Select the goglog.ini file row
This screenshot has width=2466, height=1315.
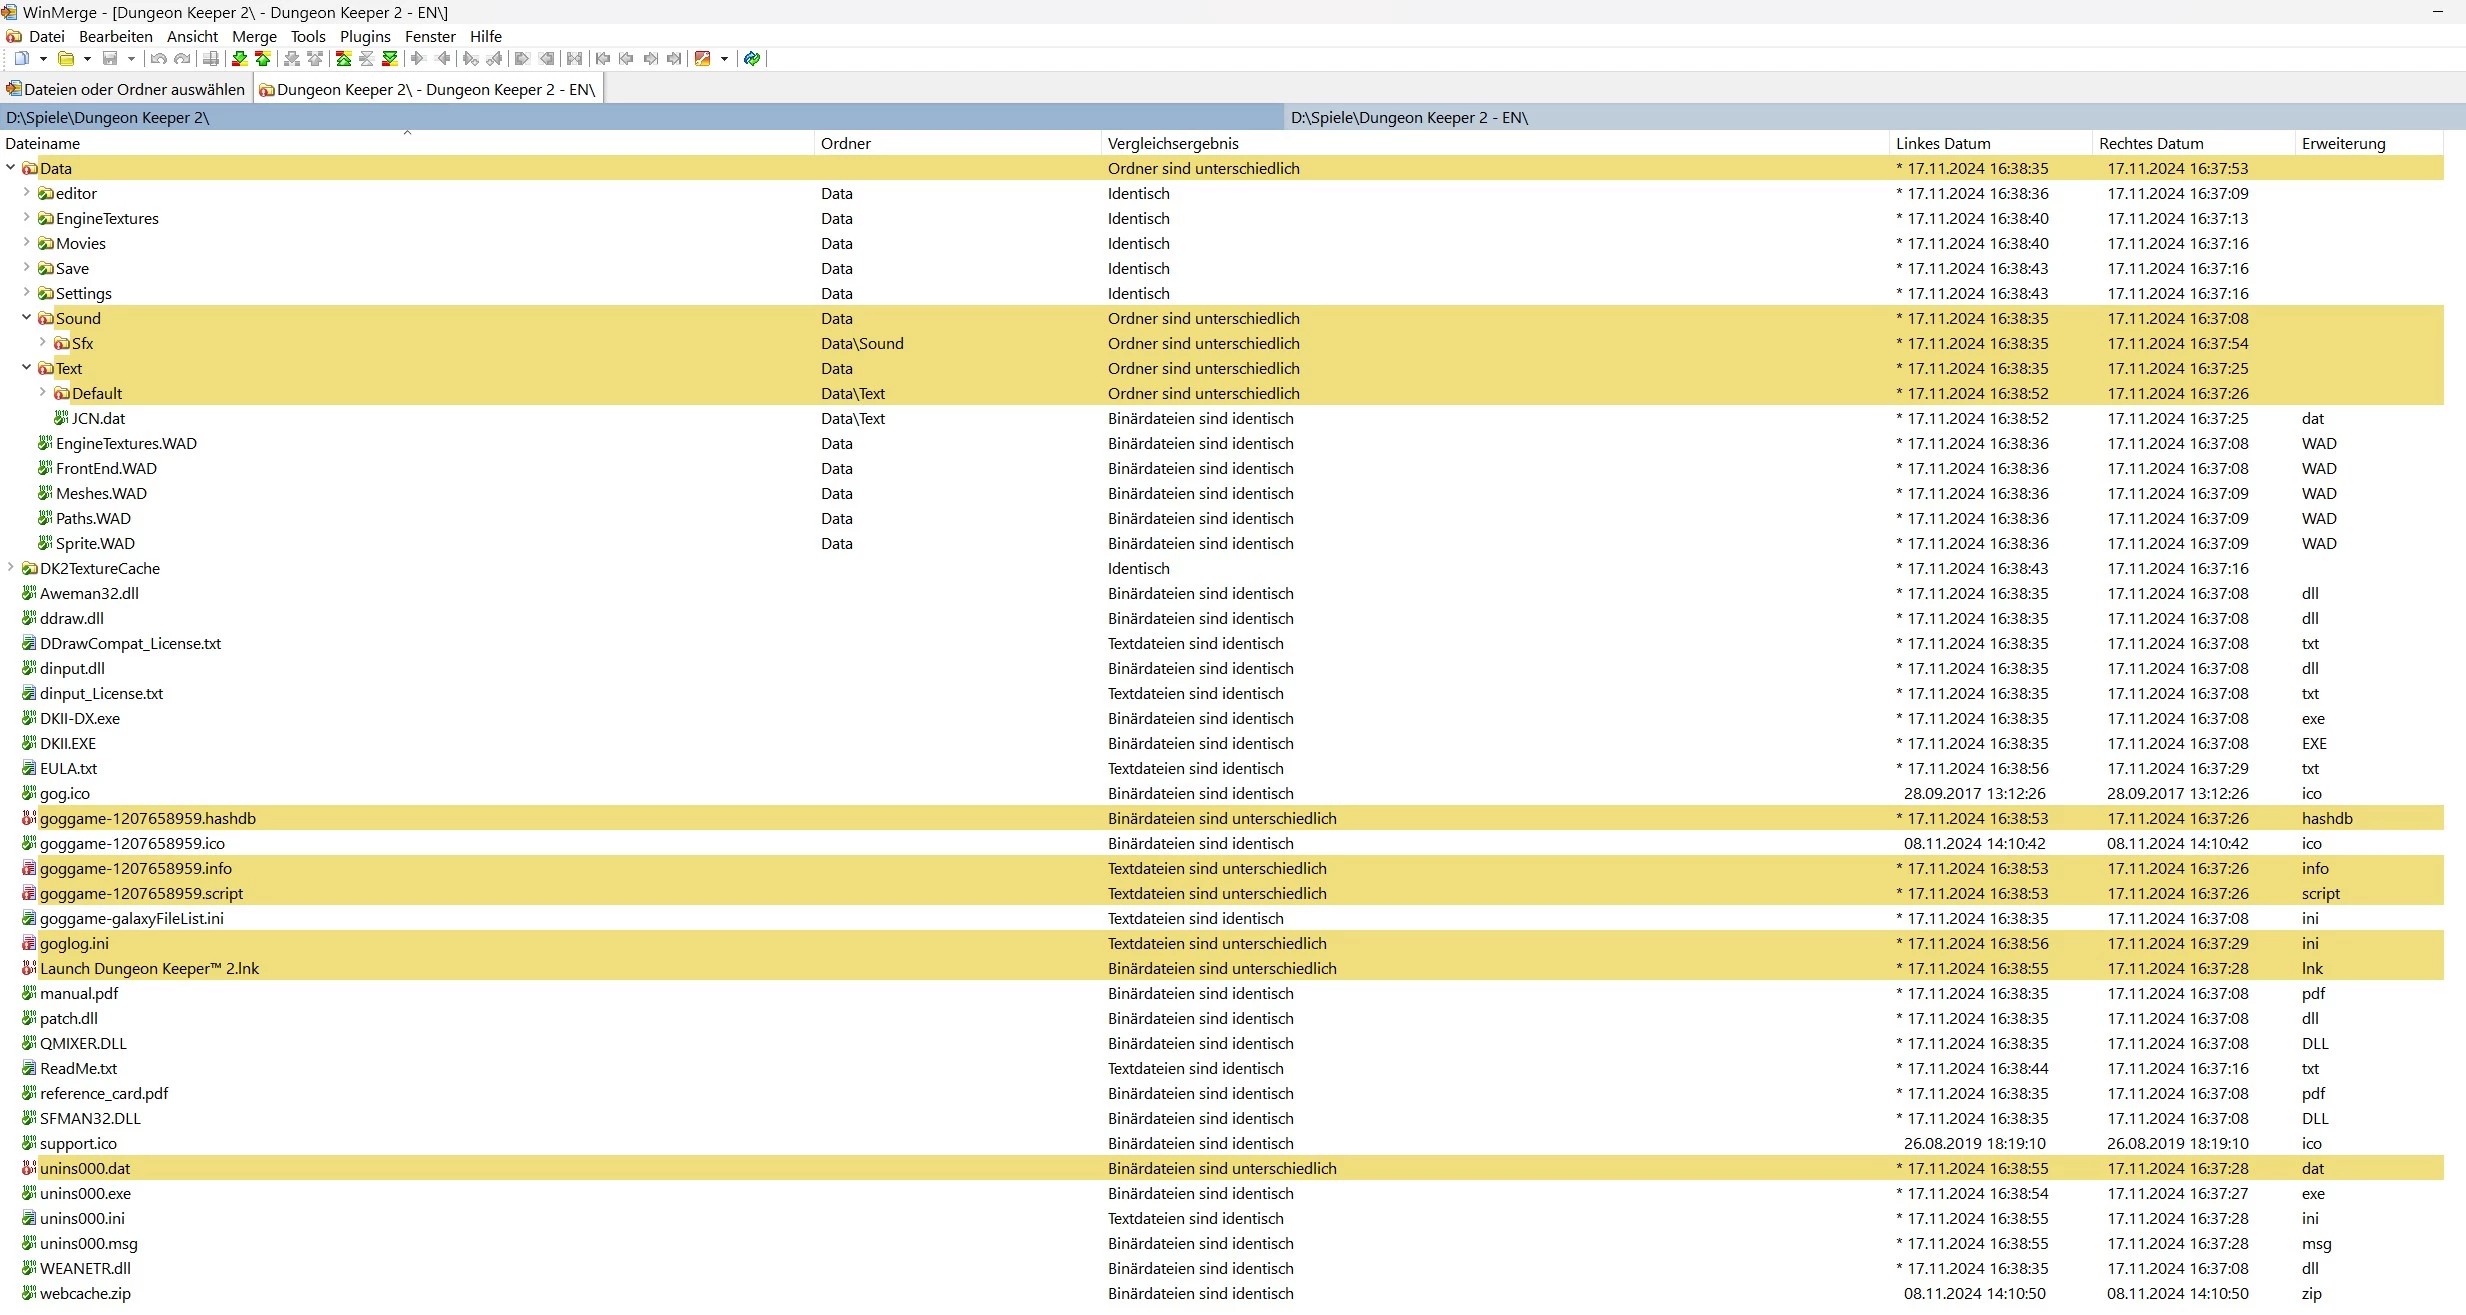1222,943
